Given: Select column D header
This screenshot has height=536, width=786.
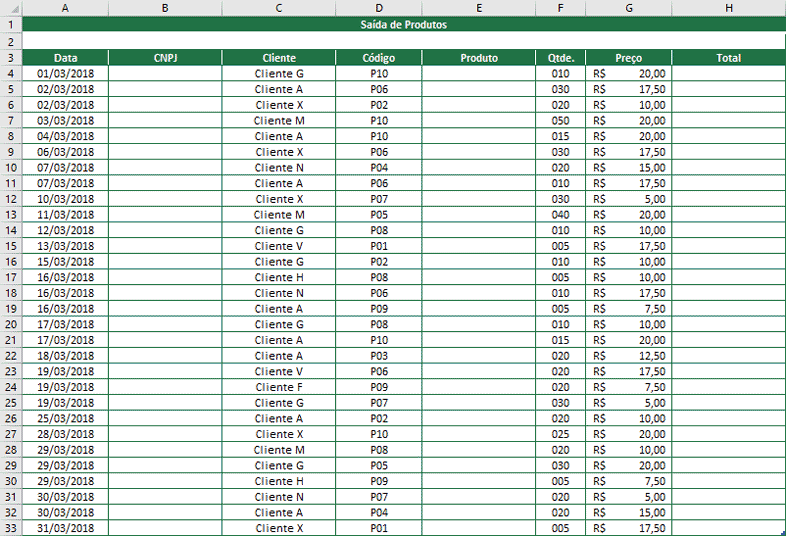Looking at the screenshot, I should pos(379,8).
